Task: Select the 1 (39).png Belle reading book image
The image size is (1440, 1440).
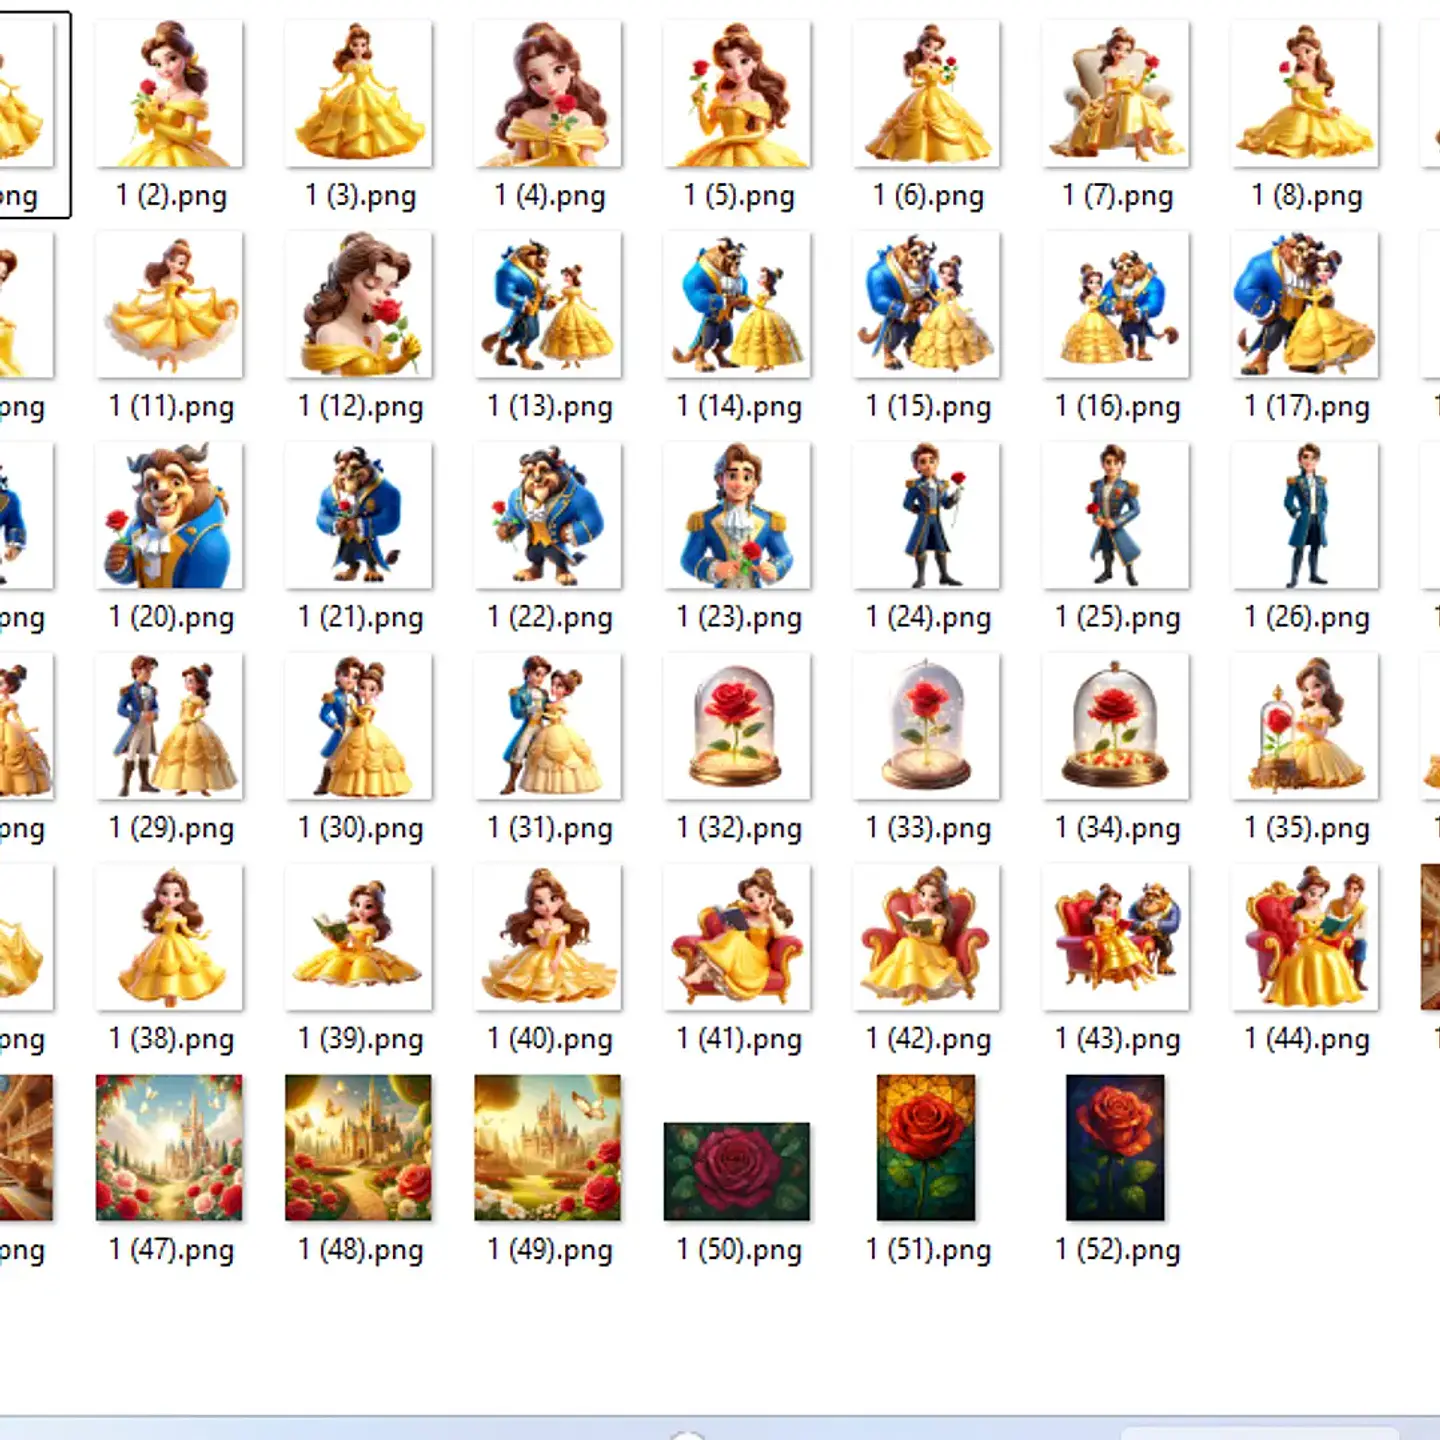Action: (359, 938)
